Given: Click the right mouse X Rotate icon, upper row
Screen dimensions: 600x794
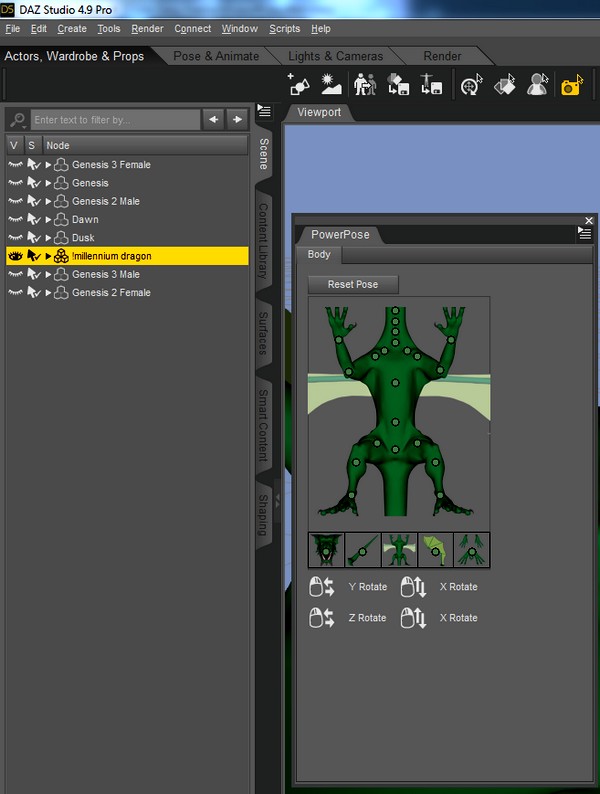Looking at the screenshot, I should [x=414, y=587].
